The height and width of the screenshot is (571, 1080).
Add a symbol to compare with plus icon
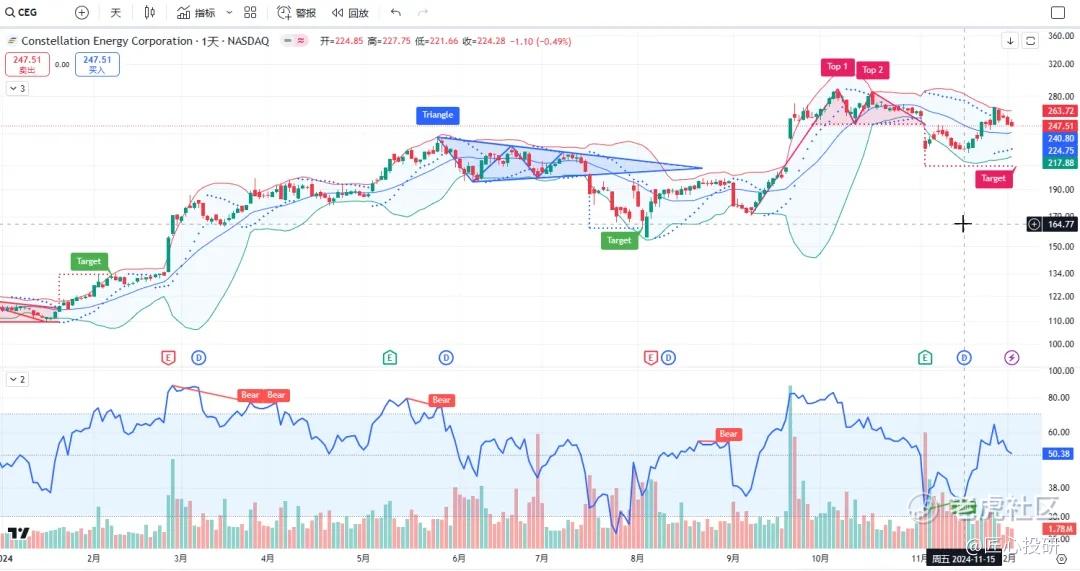coord(81,12)
